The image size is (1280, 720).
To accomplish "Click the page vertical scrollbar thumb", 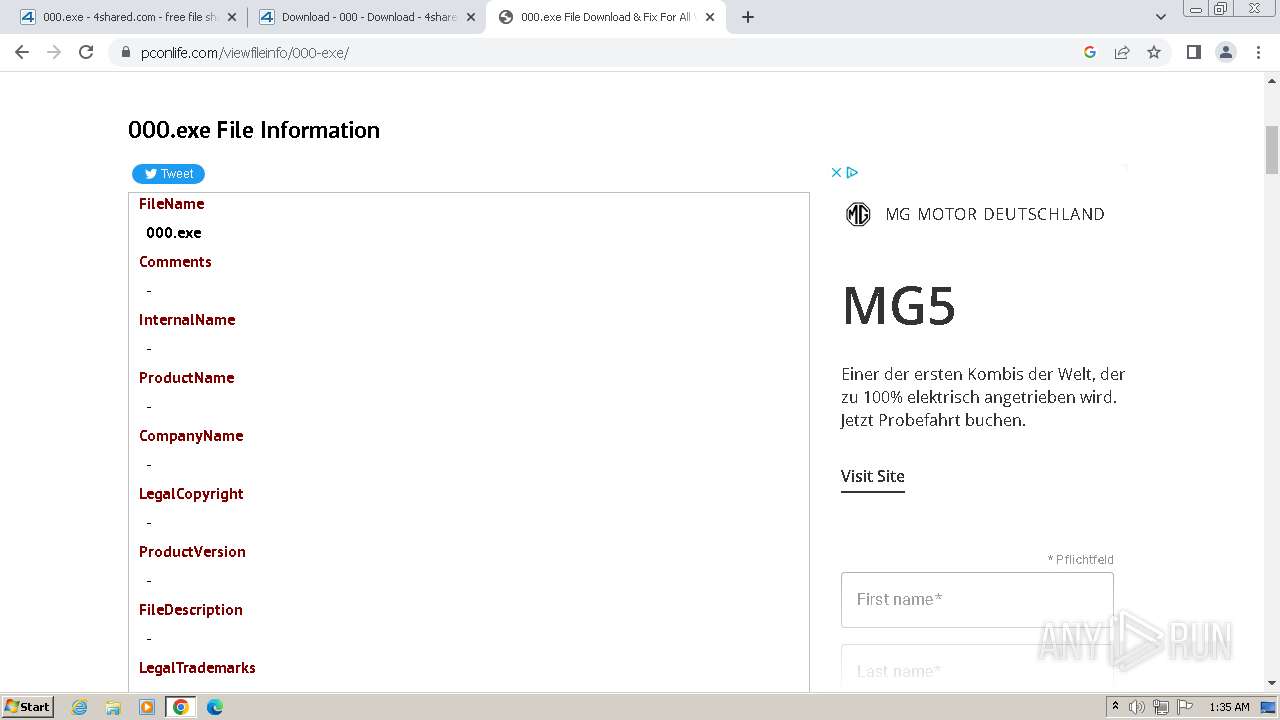I will click(1272, 150).
